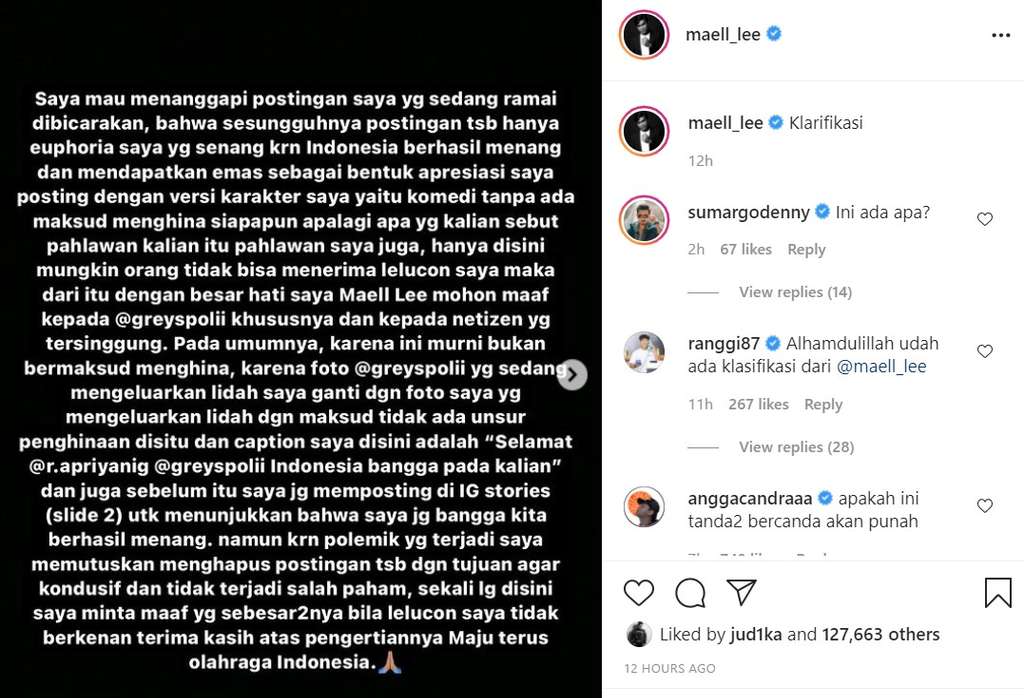Like anggacandraaa's comment heart
The image size is (1024, 698).
pyautogui.click(x=985, y=505)
